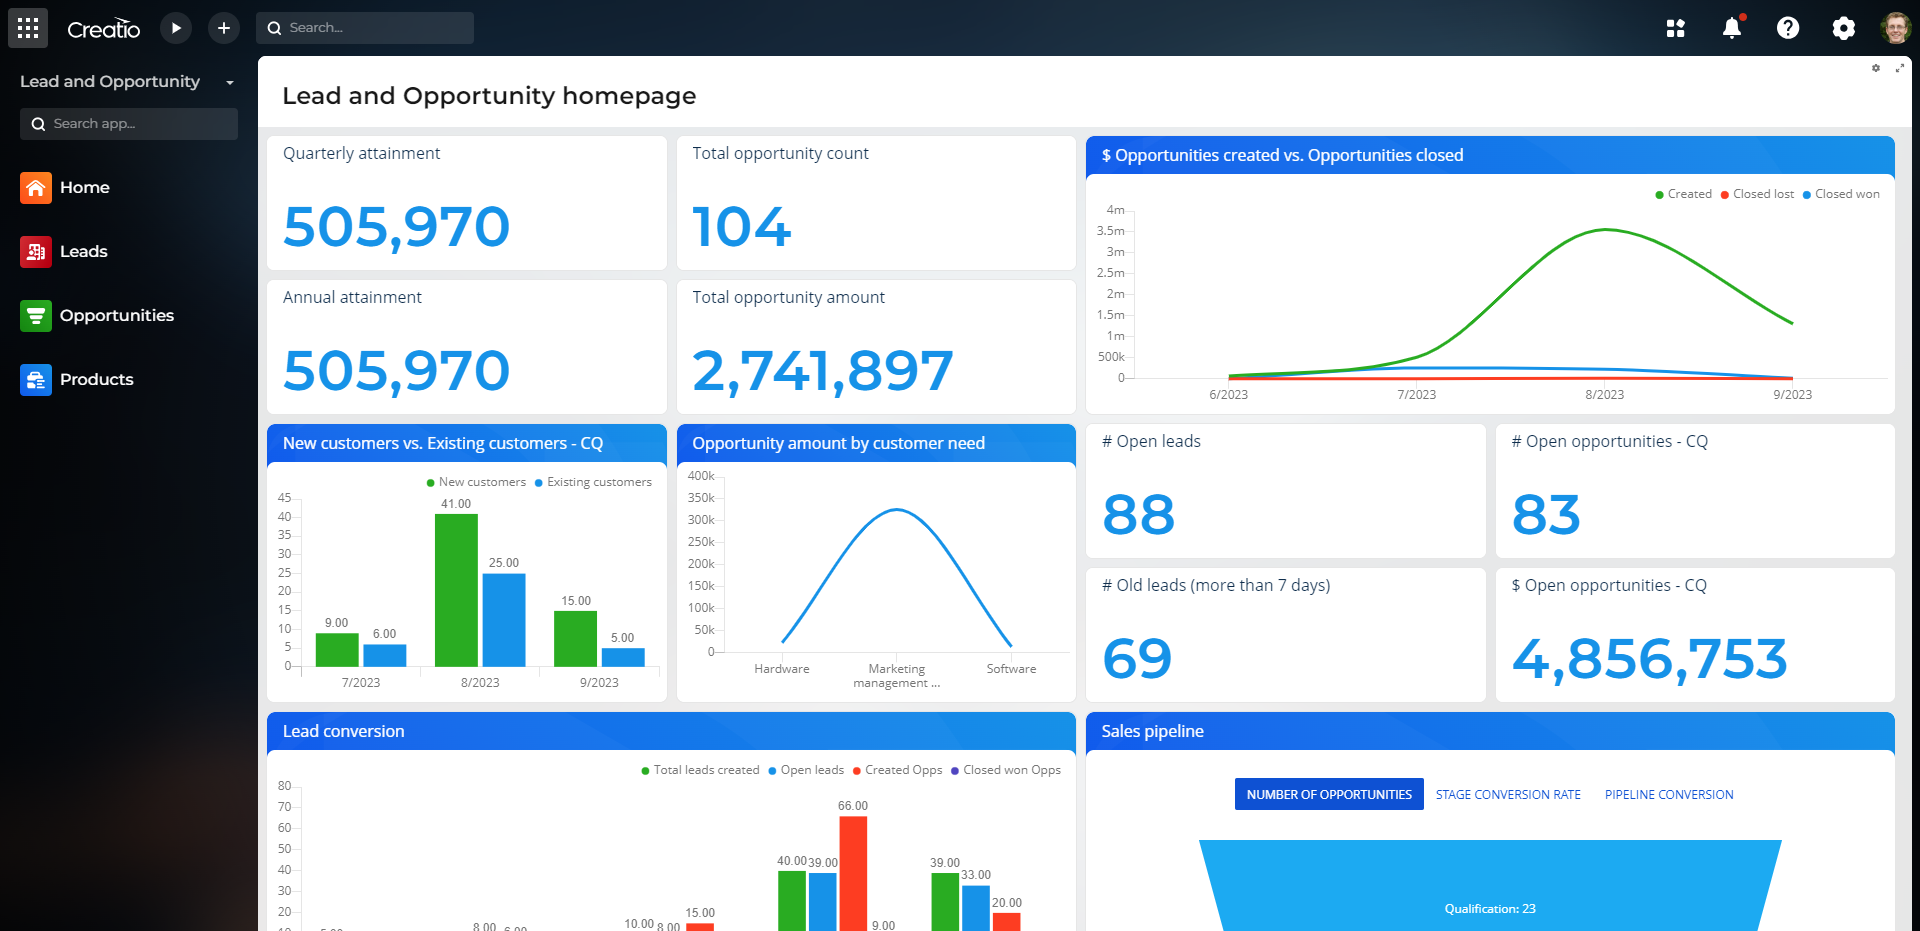The image size is (1920, 931).
Task: Open Creatio help via question mark icon
Action: point(1788,28)
